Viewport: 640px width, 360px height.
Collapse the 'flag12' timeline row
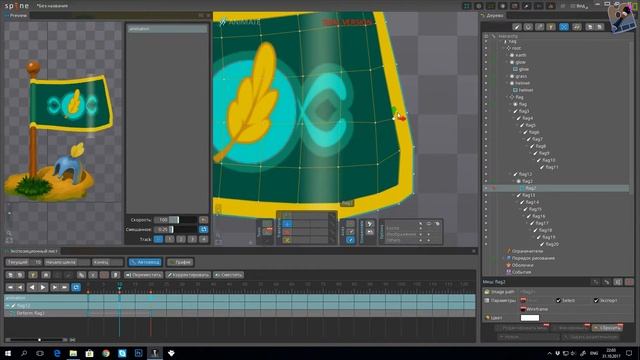(7, 305)
